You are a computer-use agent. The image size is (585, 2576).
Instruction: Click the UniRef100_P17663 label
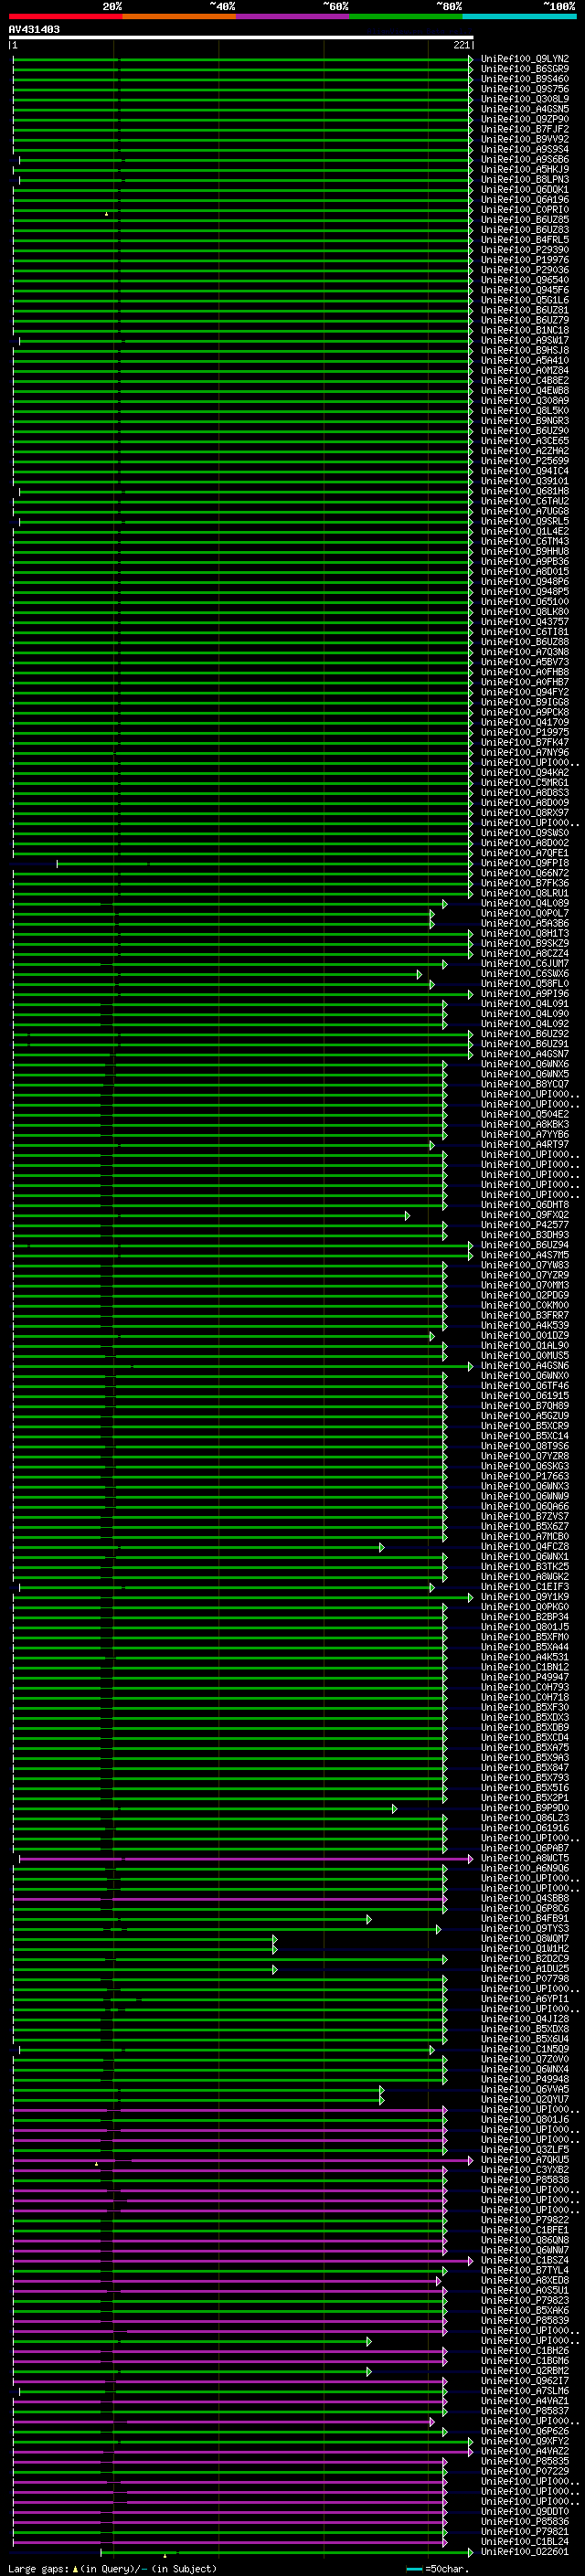pyautogui.click(x=525, y=1476)
